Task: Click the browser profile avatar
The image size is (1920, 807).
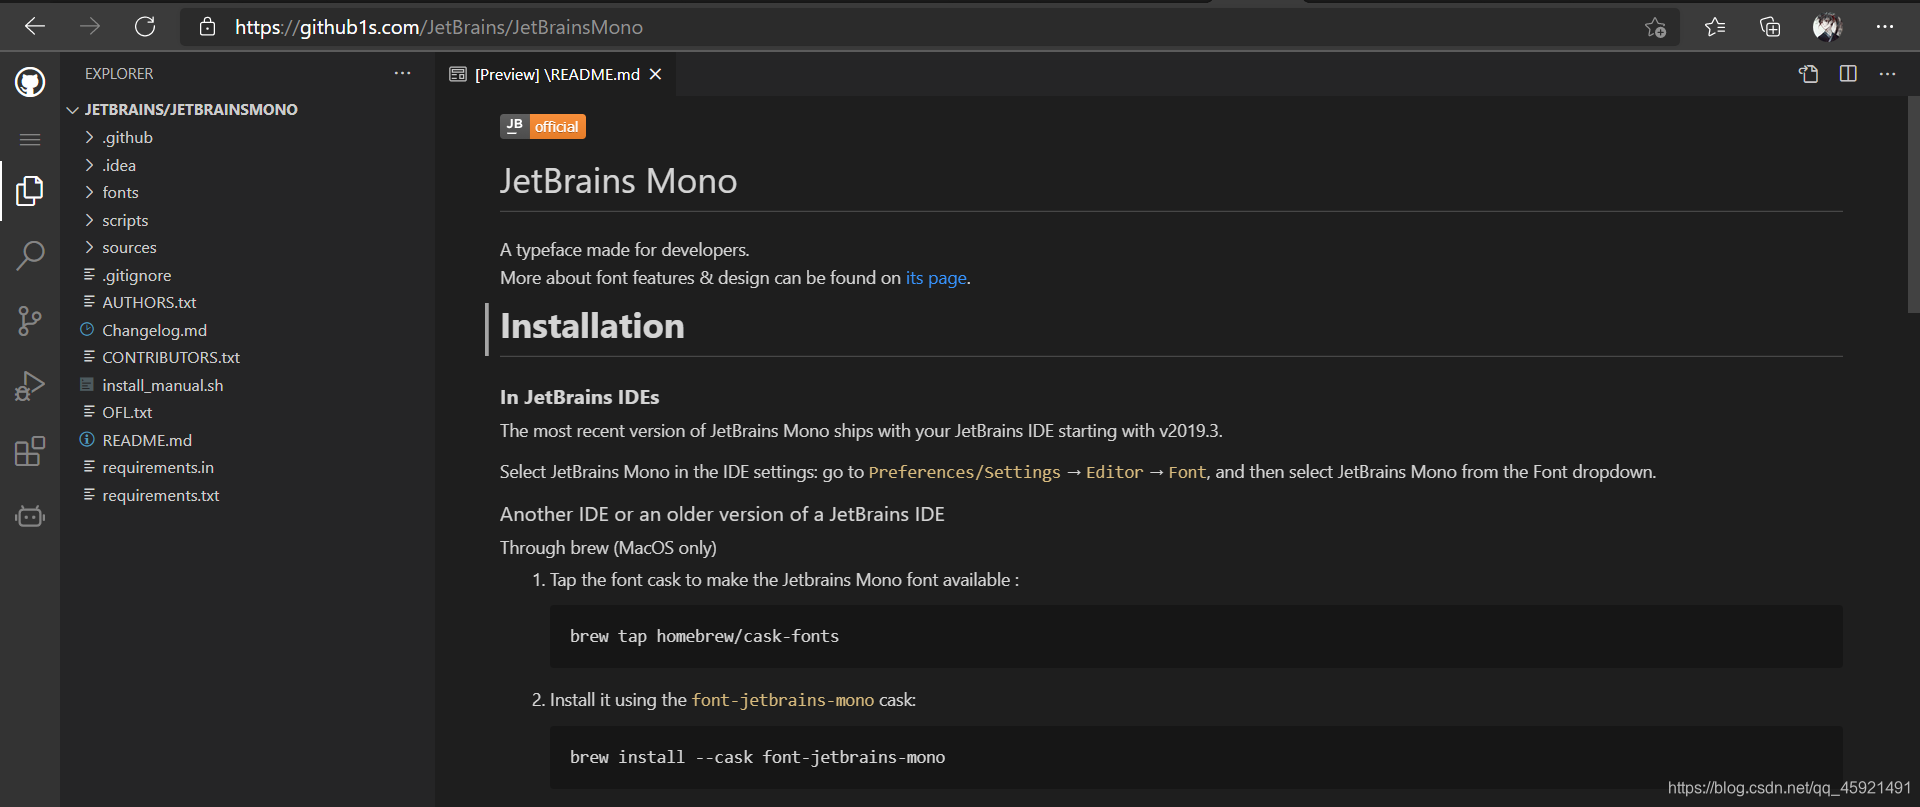Action: [x=1827, y=27]
